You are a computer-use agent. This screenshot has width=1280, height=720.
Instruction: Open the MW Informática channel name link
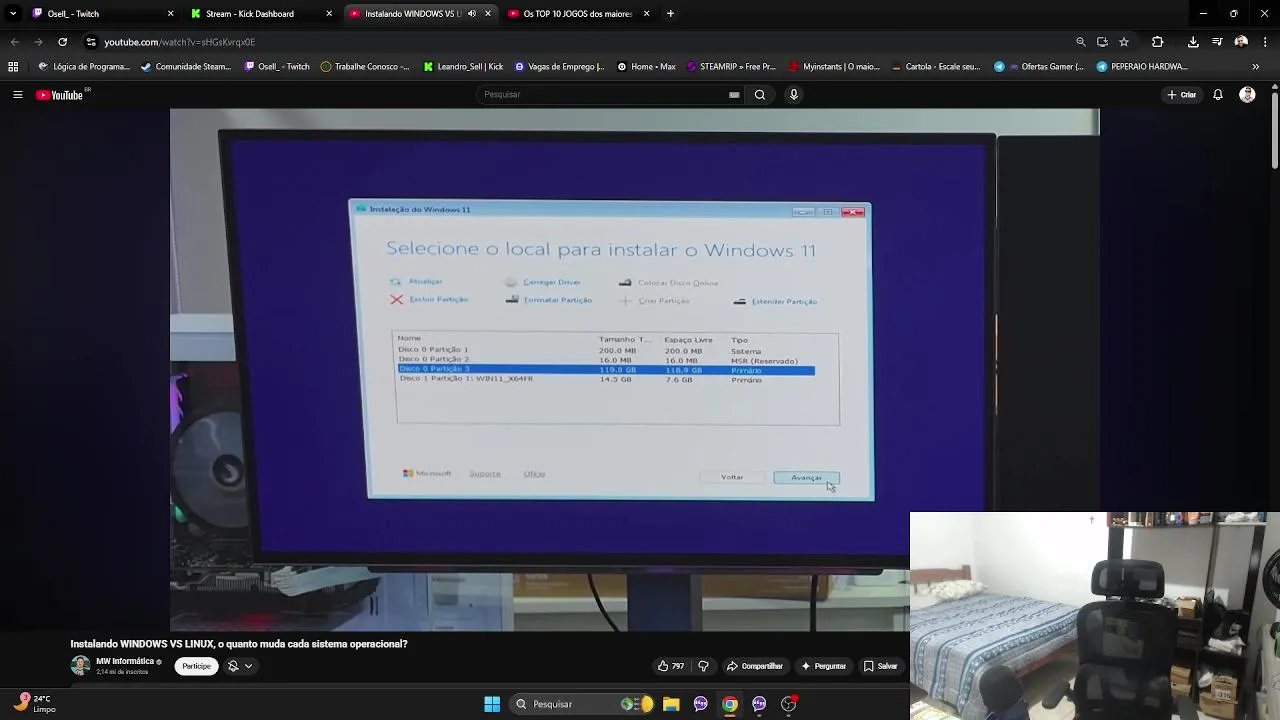125,661
